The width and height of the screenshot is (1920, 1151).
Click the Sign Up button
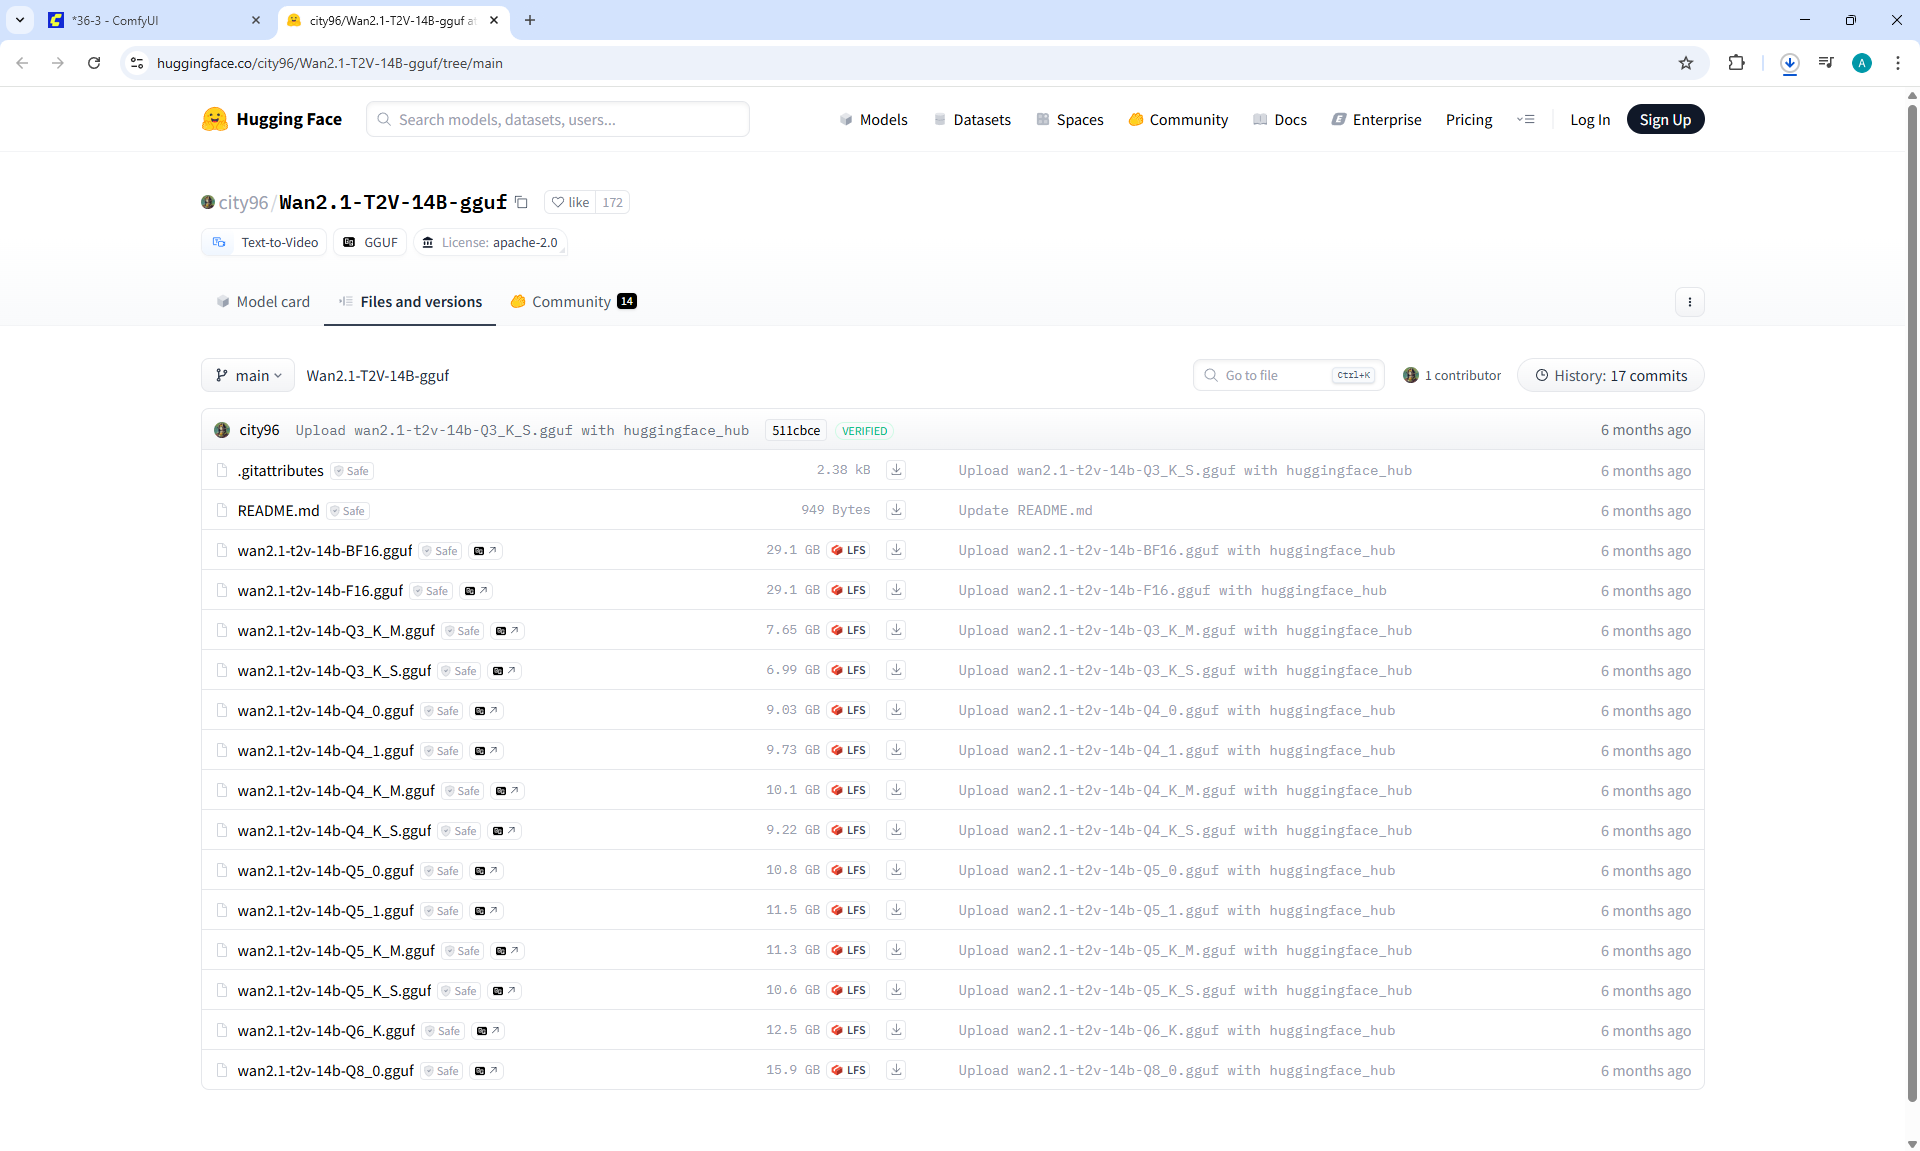point(1665,119)
